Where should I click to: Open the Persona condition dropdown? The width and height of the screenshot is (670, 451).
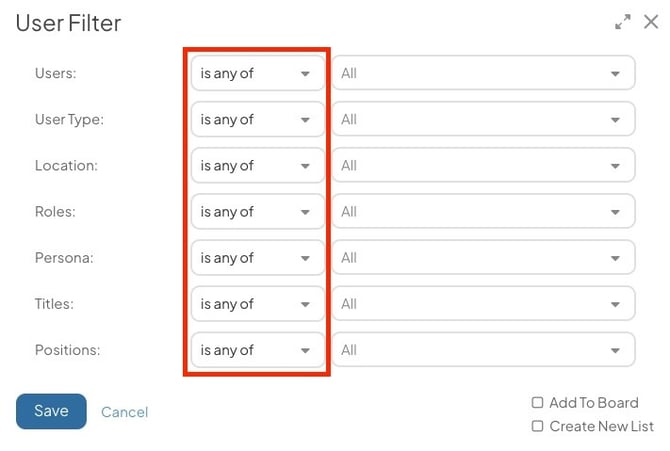coord(257,258)
